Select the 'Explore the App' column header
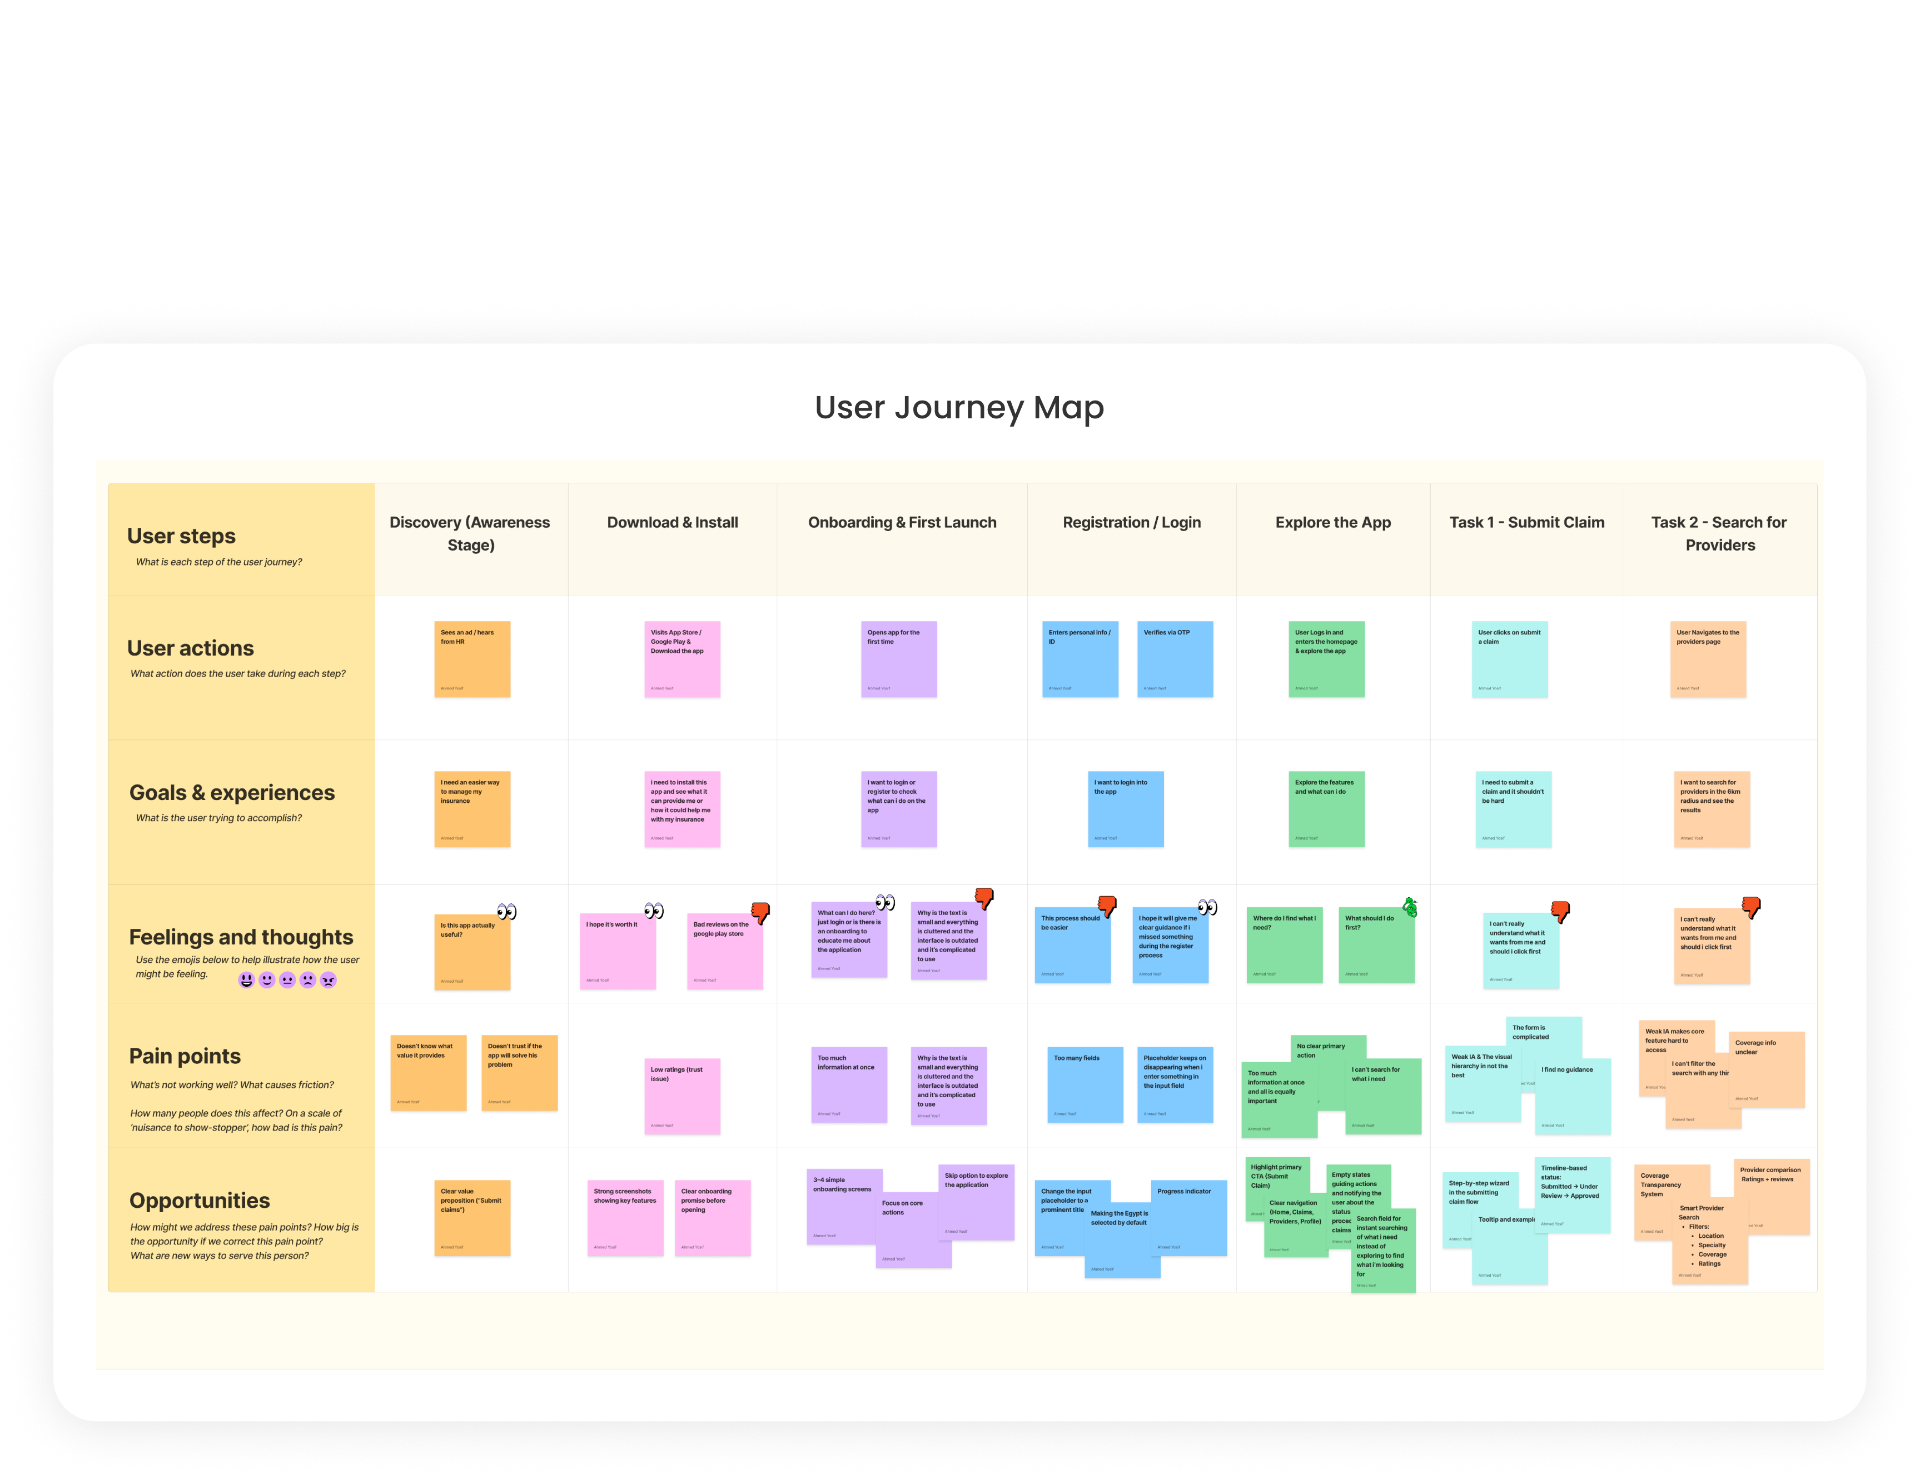 tap(1333, 522)
